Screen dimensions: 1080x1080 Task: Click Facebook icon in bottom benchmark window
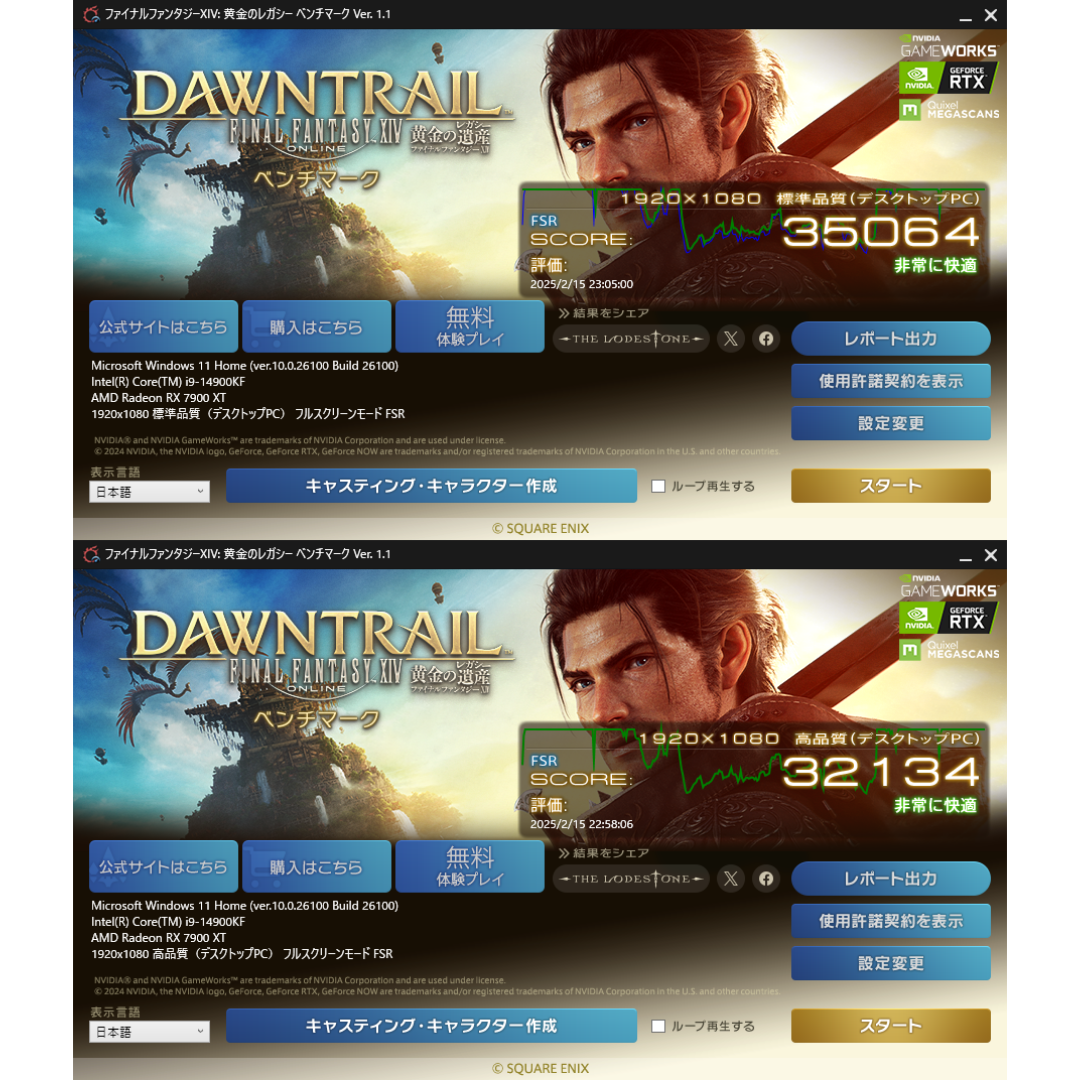[x=766, y=879]
